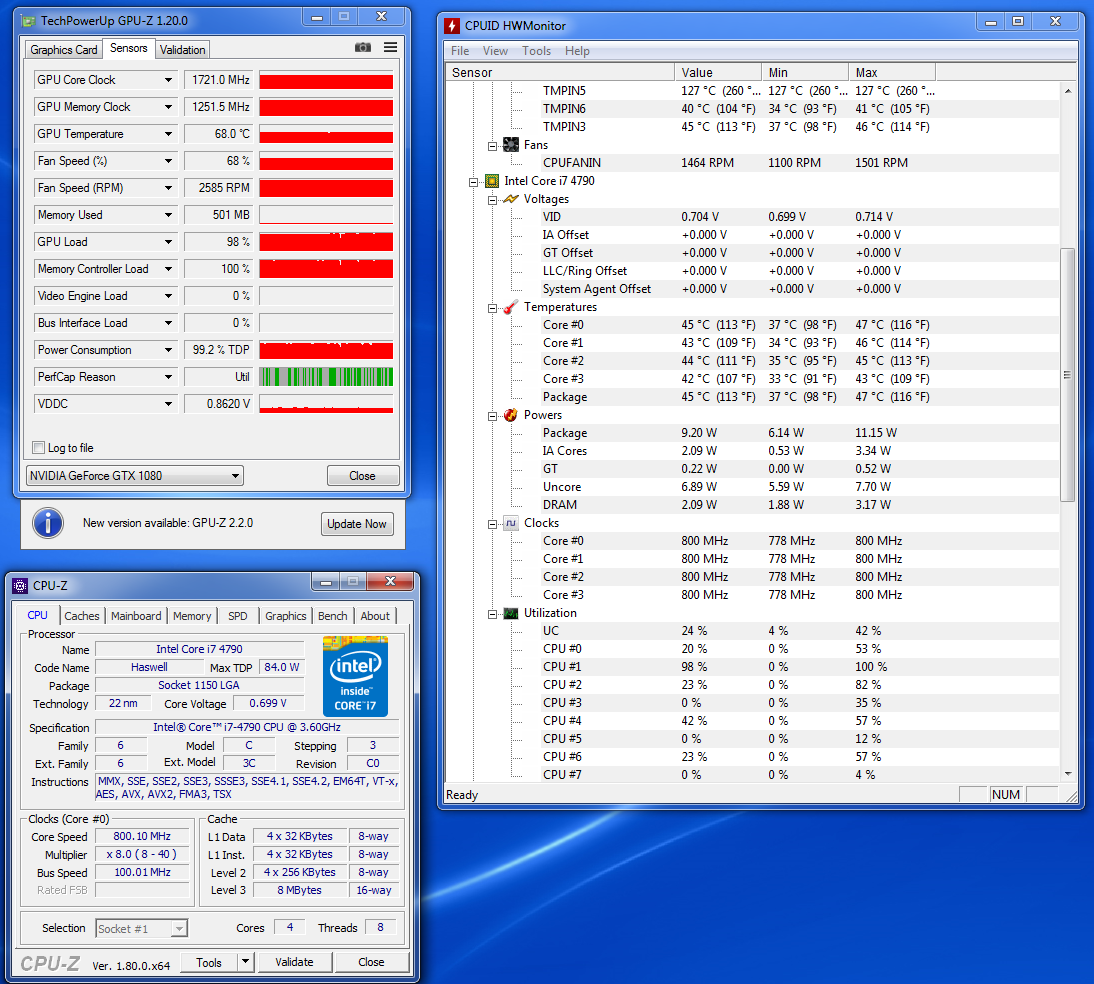The image size is (1094, 984).
Task: Open the Bench tab in CPU-Z
Action: [x=333, y=616]
